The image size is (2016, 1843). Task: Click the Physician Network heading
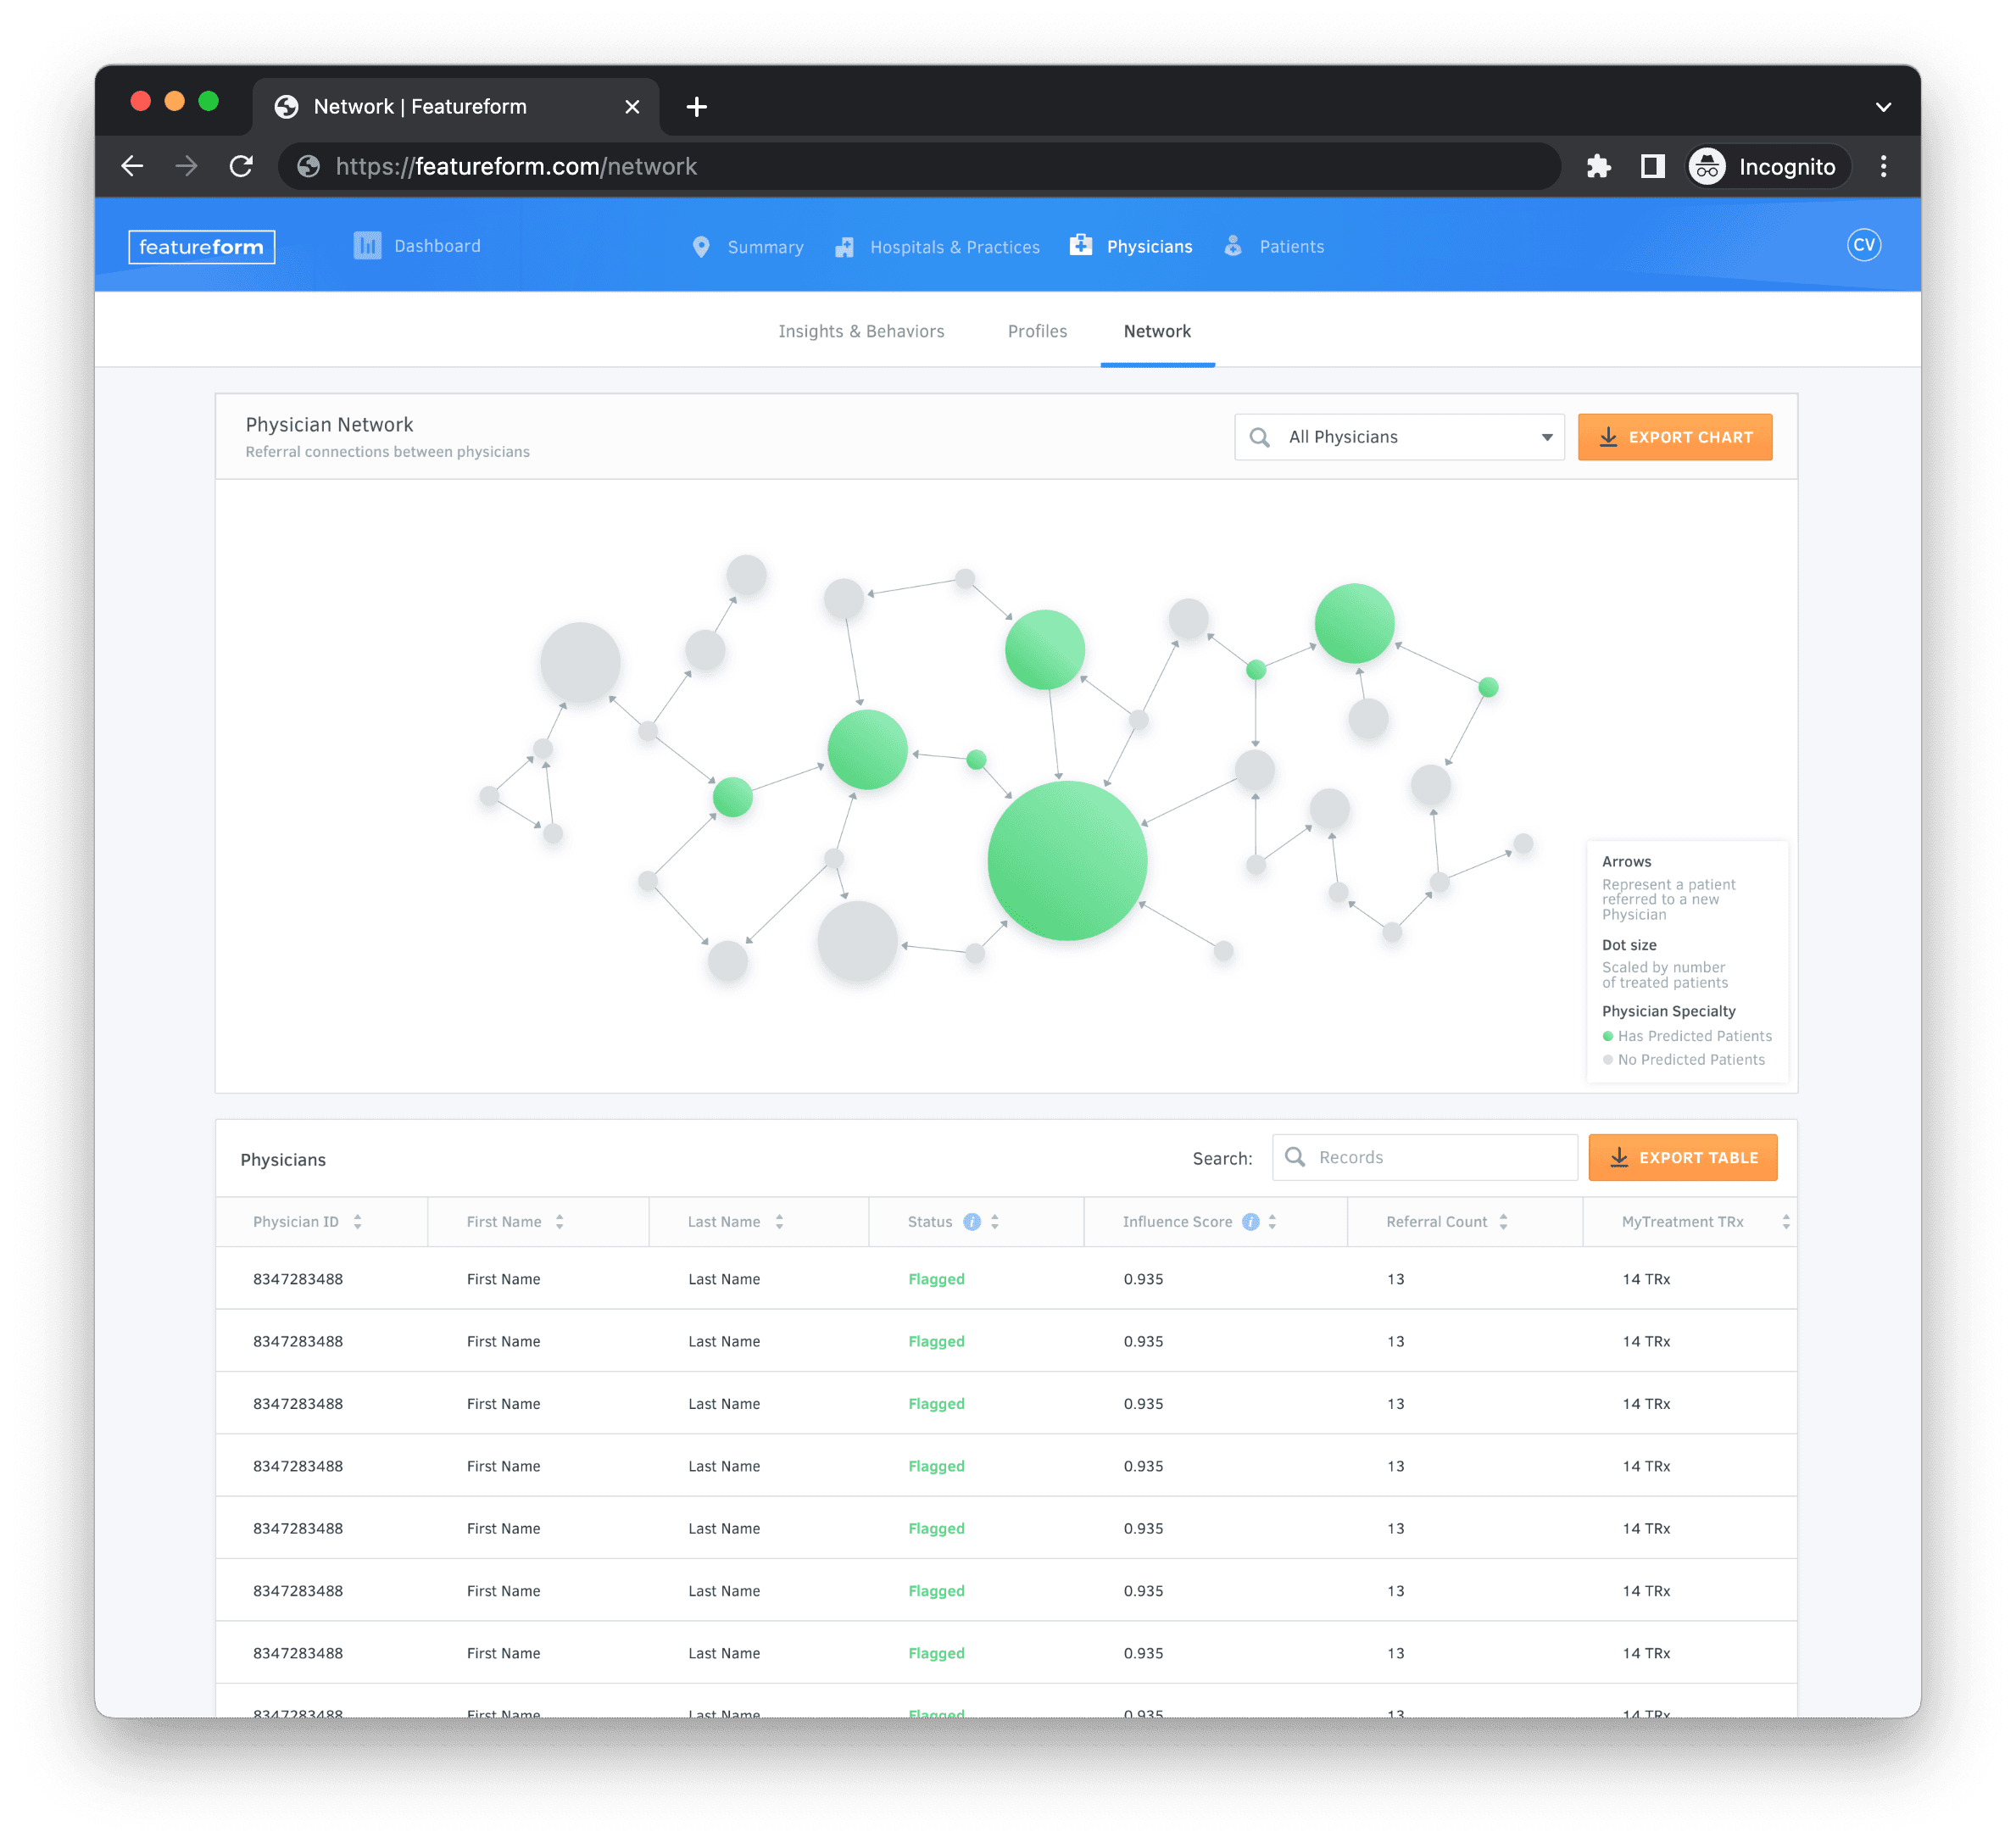(x=329, y=425)
